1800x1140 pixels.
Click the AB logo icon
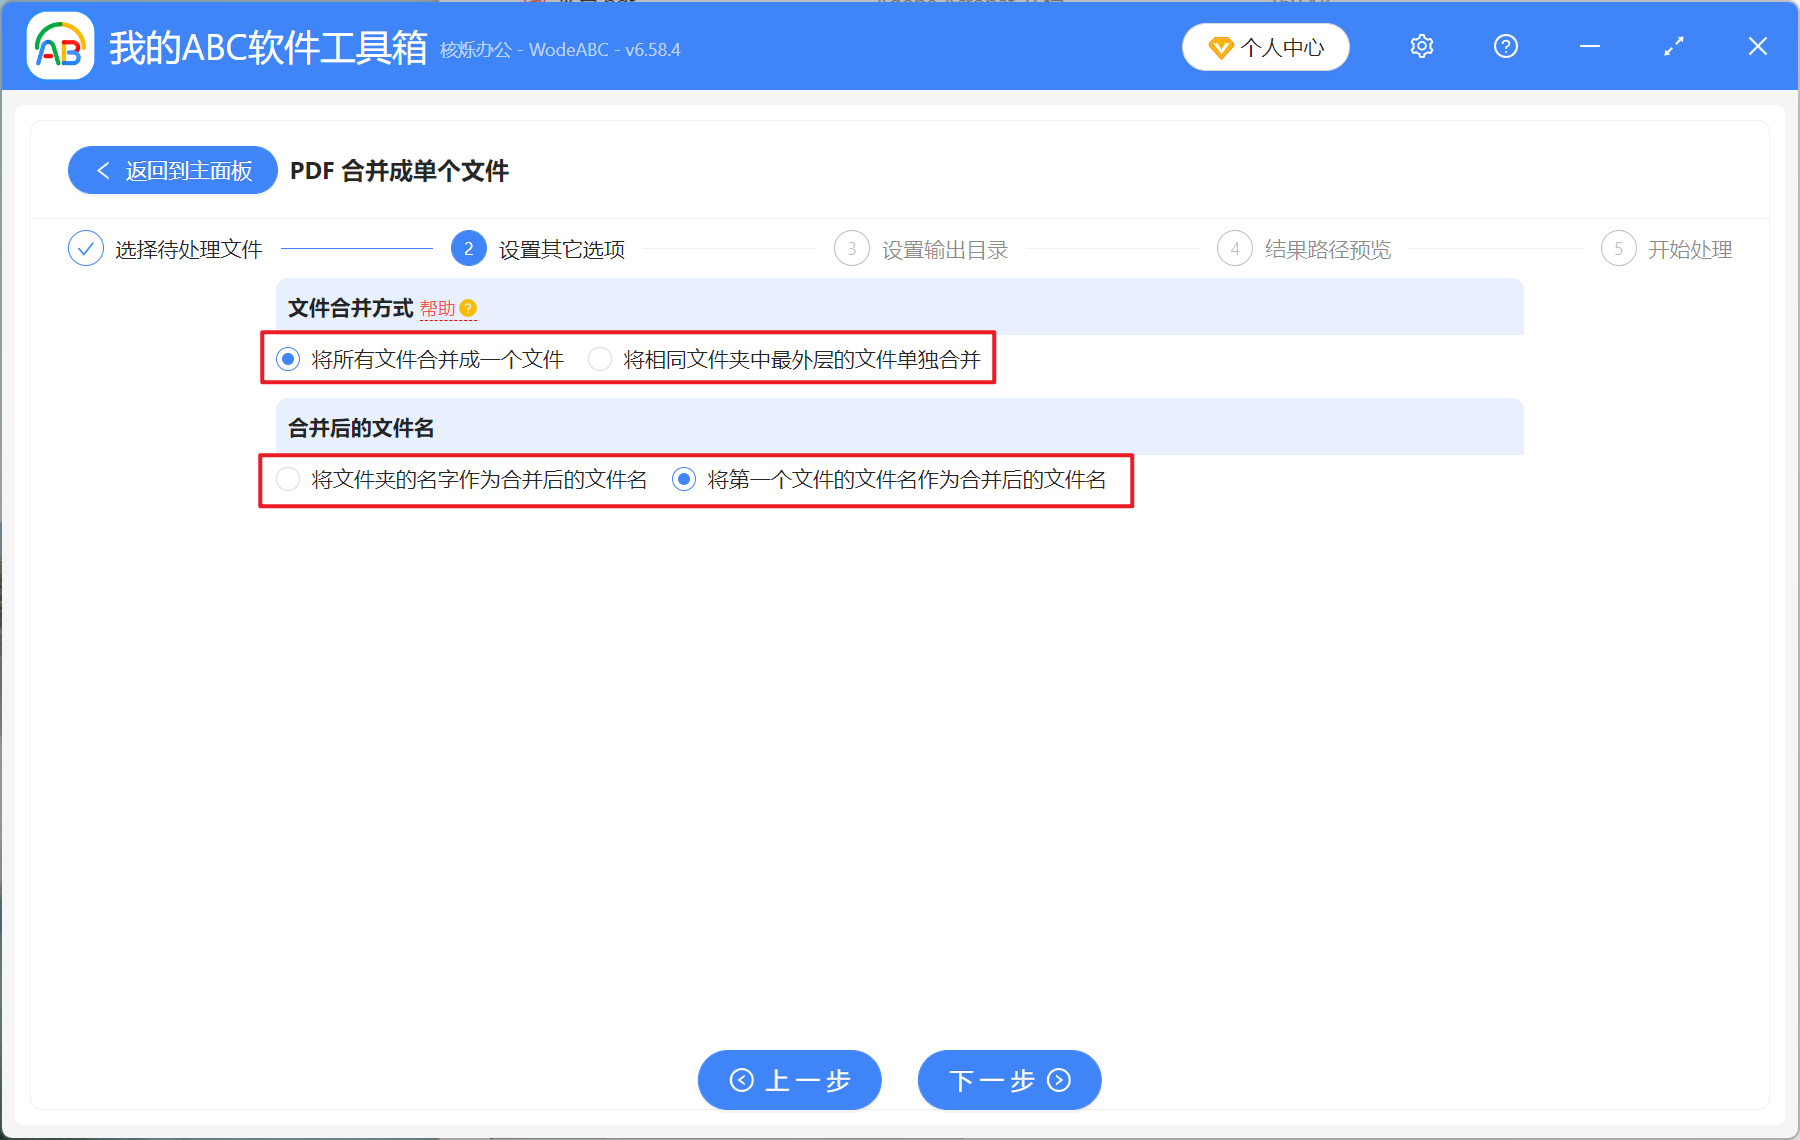click(x=60, y=46)
